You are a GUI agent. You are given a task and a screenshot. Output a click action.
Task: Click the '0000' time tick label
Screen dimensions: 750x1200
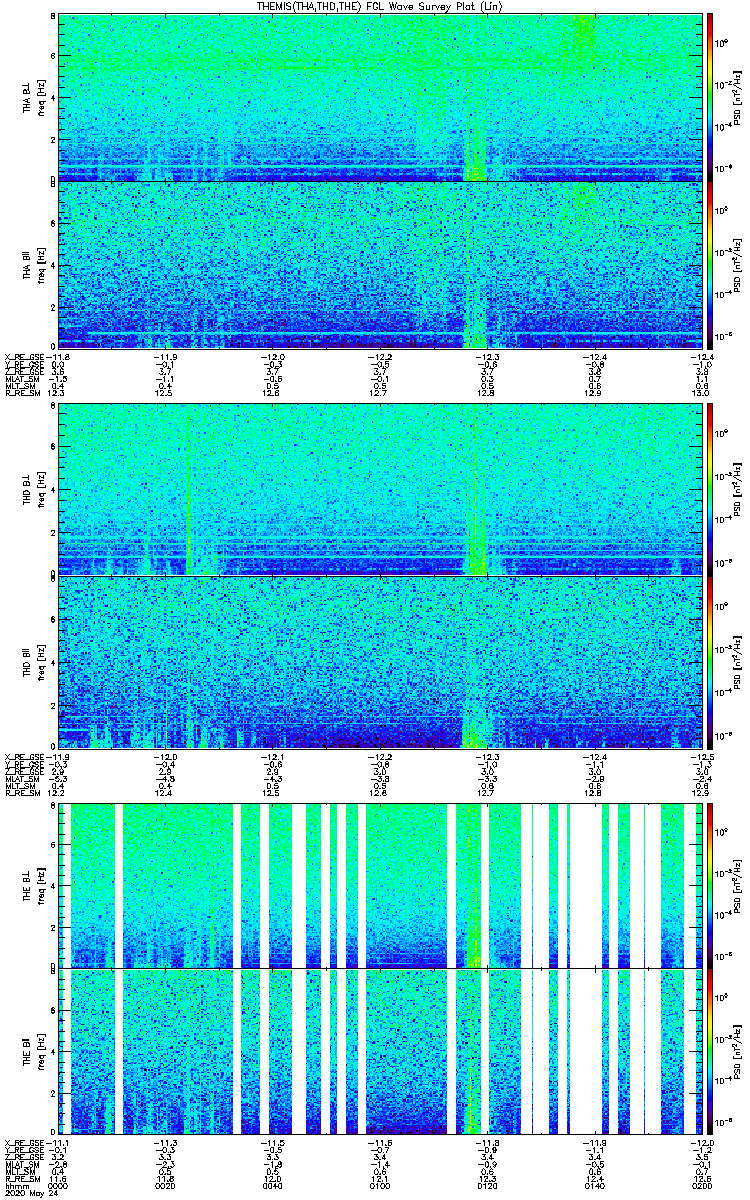60,1185
